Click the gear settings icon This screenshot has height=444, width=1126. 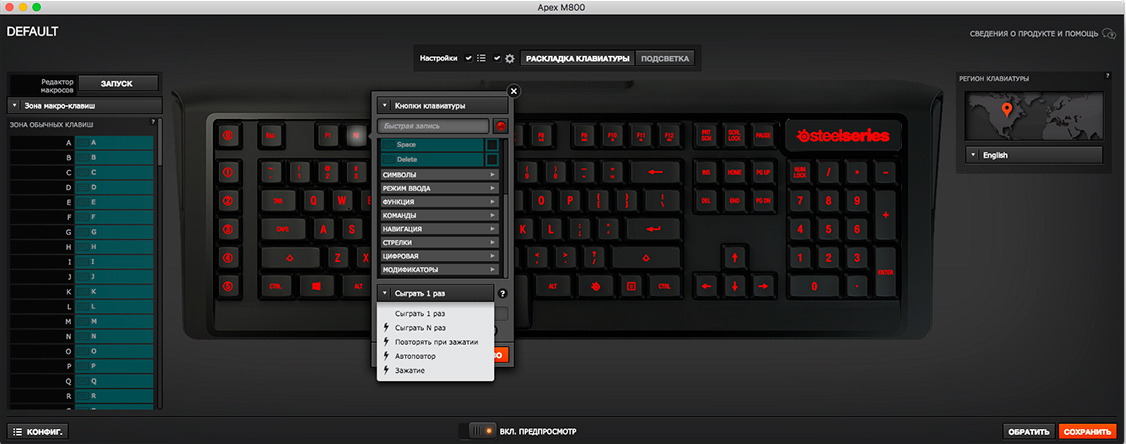(x=510, y=59)
